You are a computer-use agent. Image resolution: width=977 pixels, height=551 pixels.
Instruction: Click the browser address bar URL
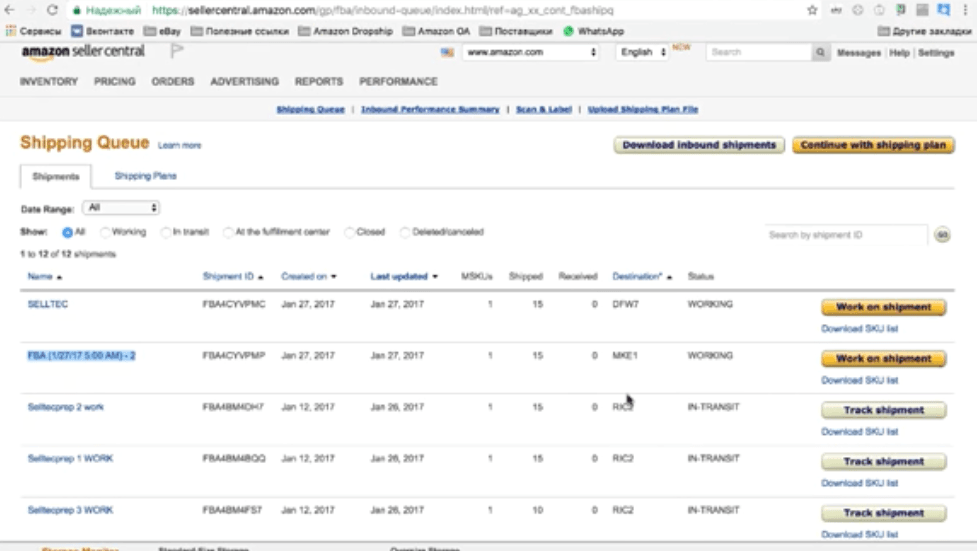(x=383, y=10)
